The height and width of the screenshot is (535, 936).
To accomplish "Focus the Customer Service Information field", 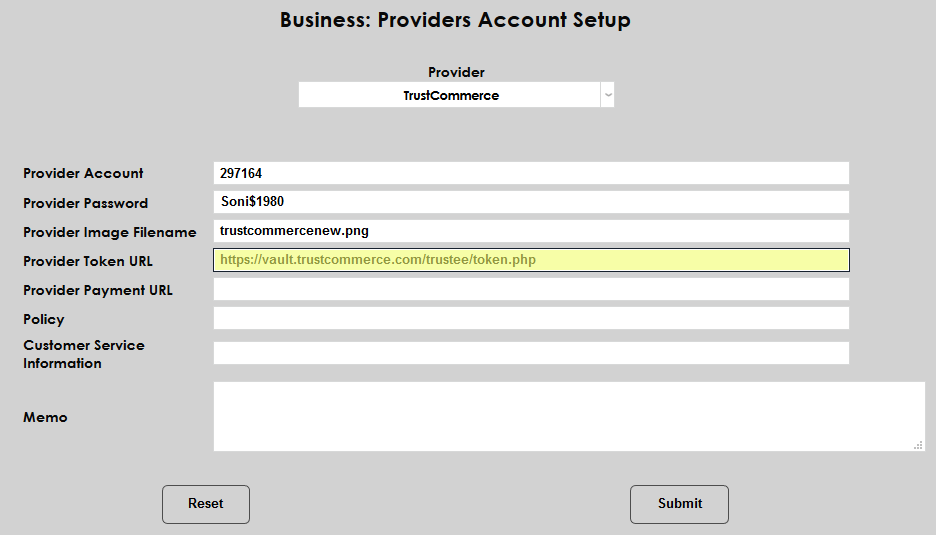I will coord(531,353).
